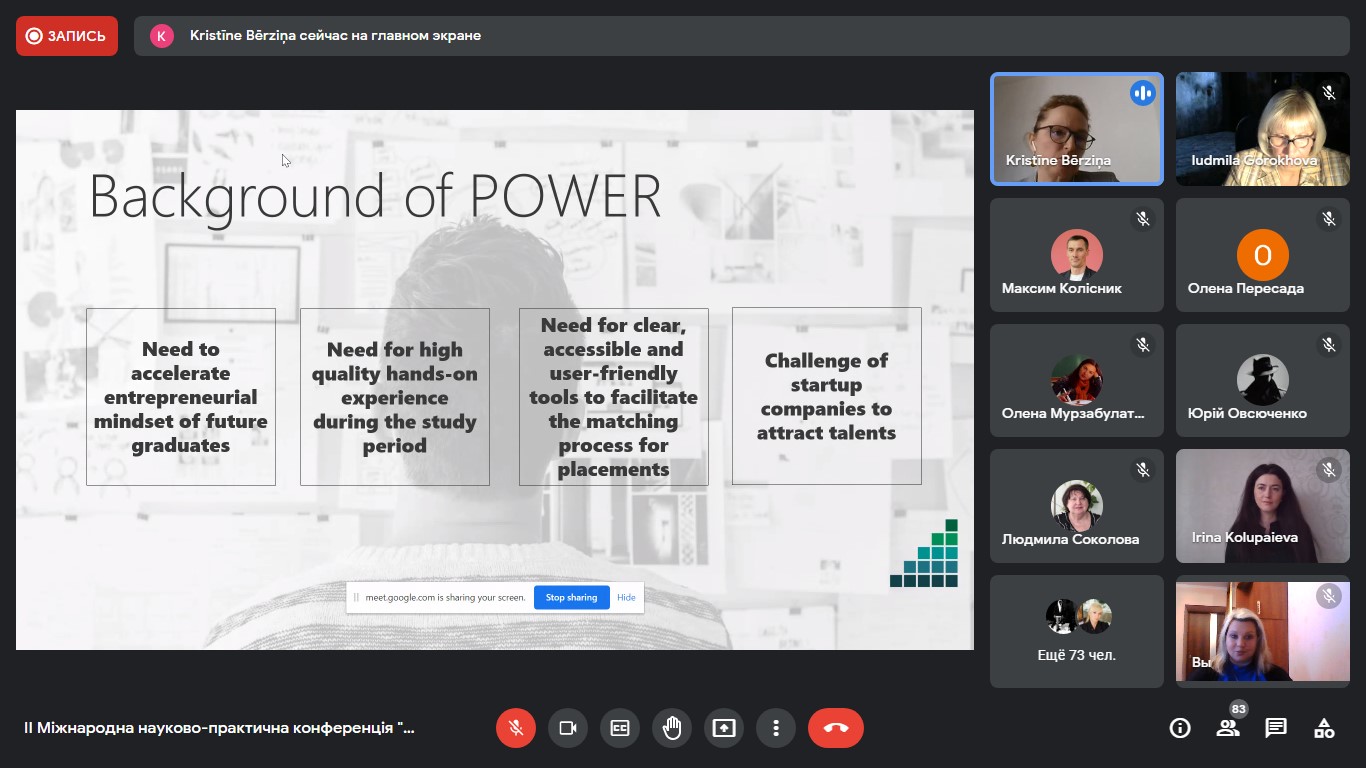
Task: Expand the 'Ещё 73 чел.' participants tile
Action: tap(1076, 631)
